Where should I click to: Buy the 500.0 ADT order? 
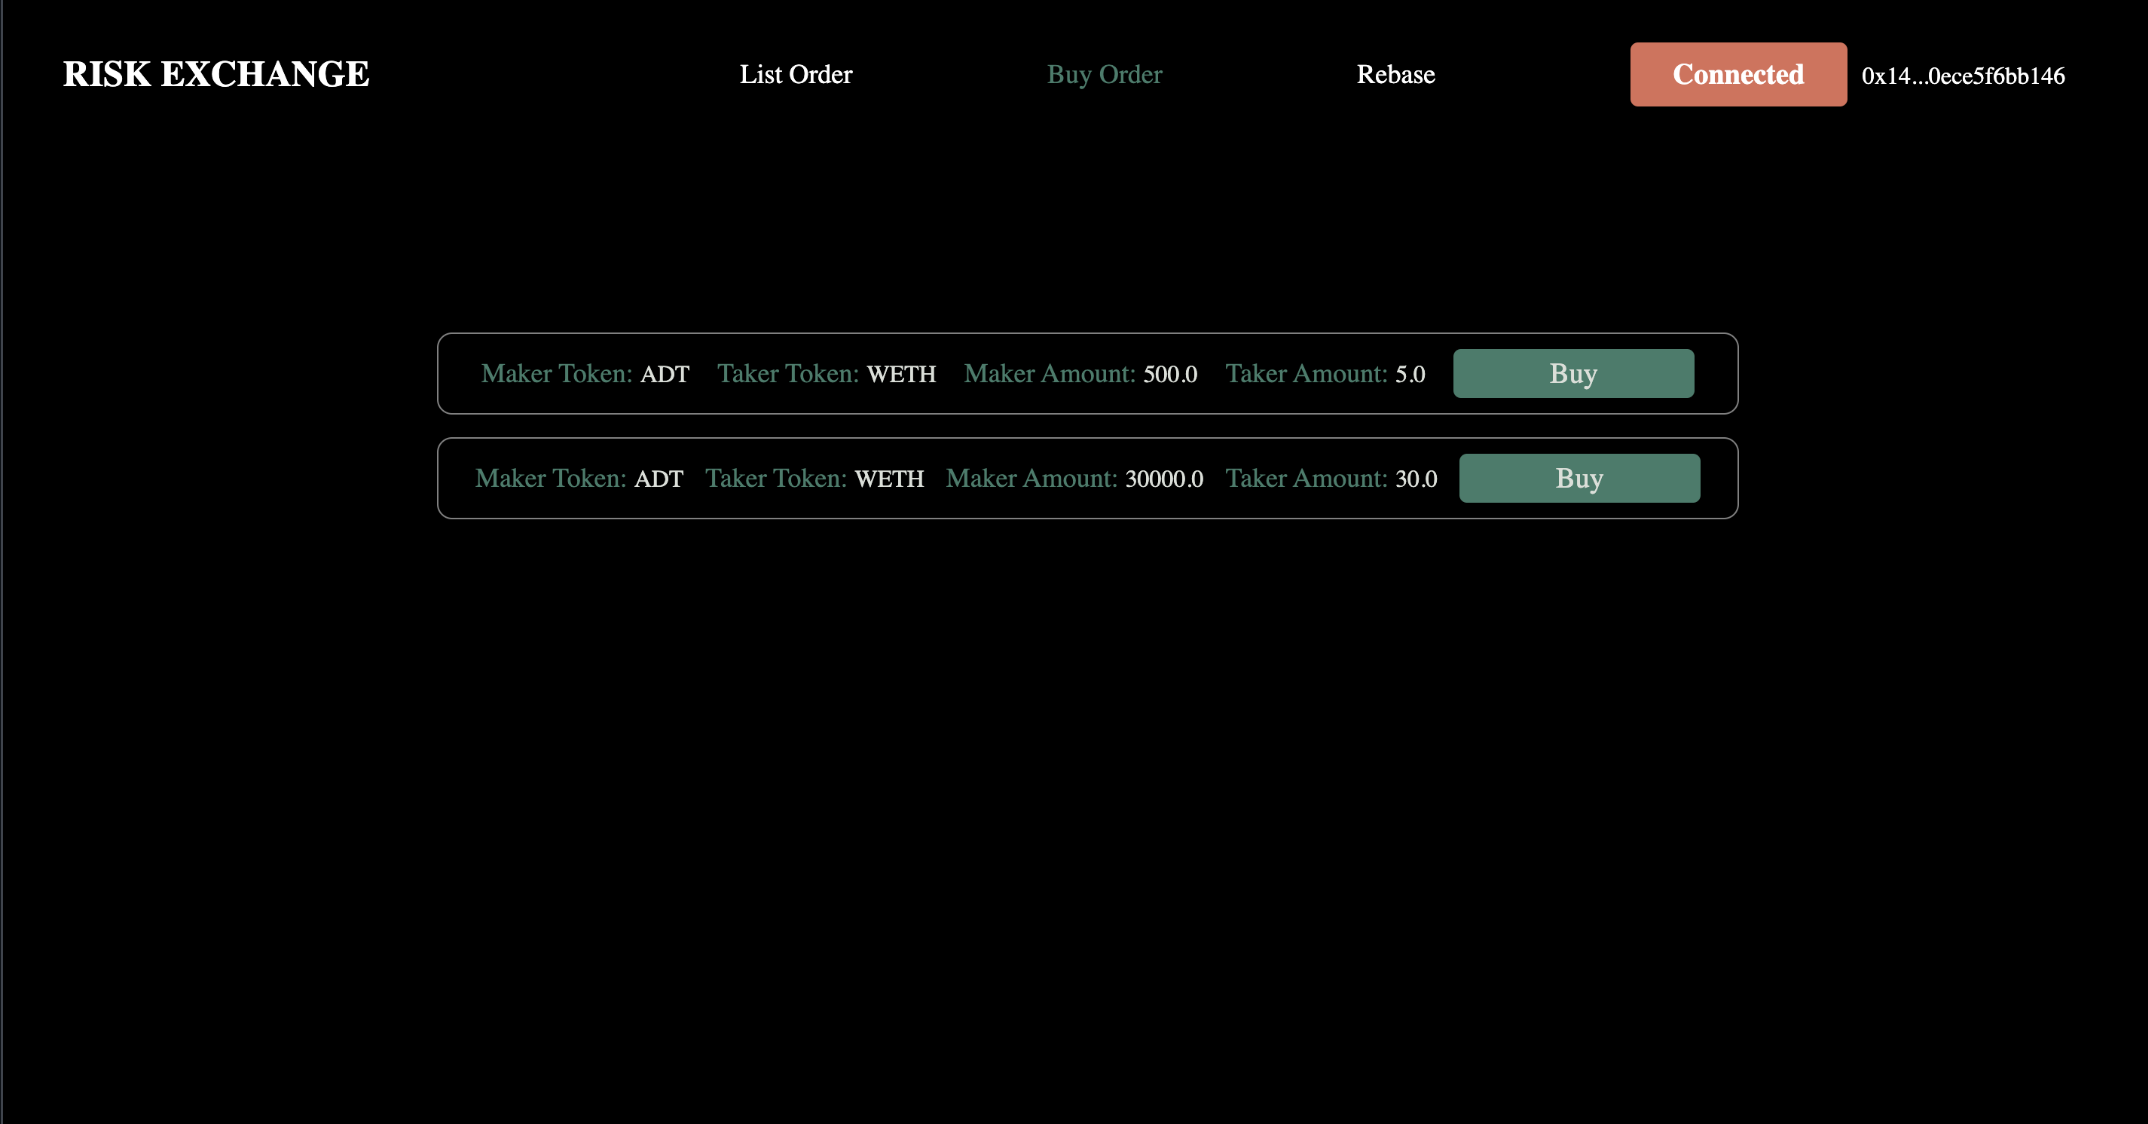(x=1572, y=374)
